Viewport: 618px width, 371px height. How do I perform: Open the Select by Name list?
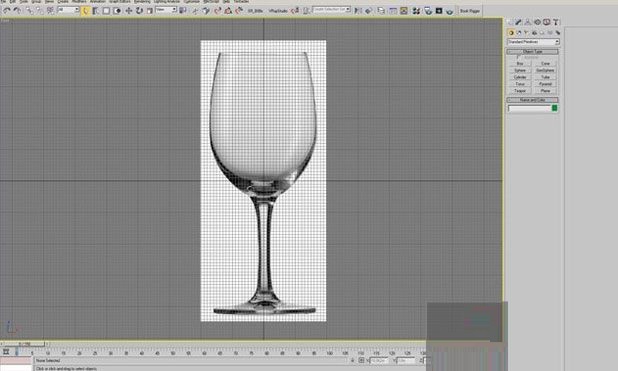click(x=95, y=11)
